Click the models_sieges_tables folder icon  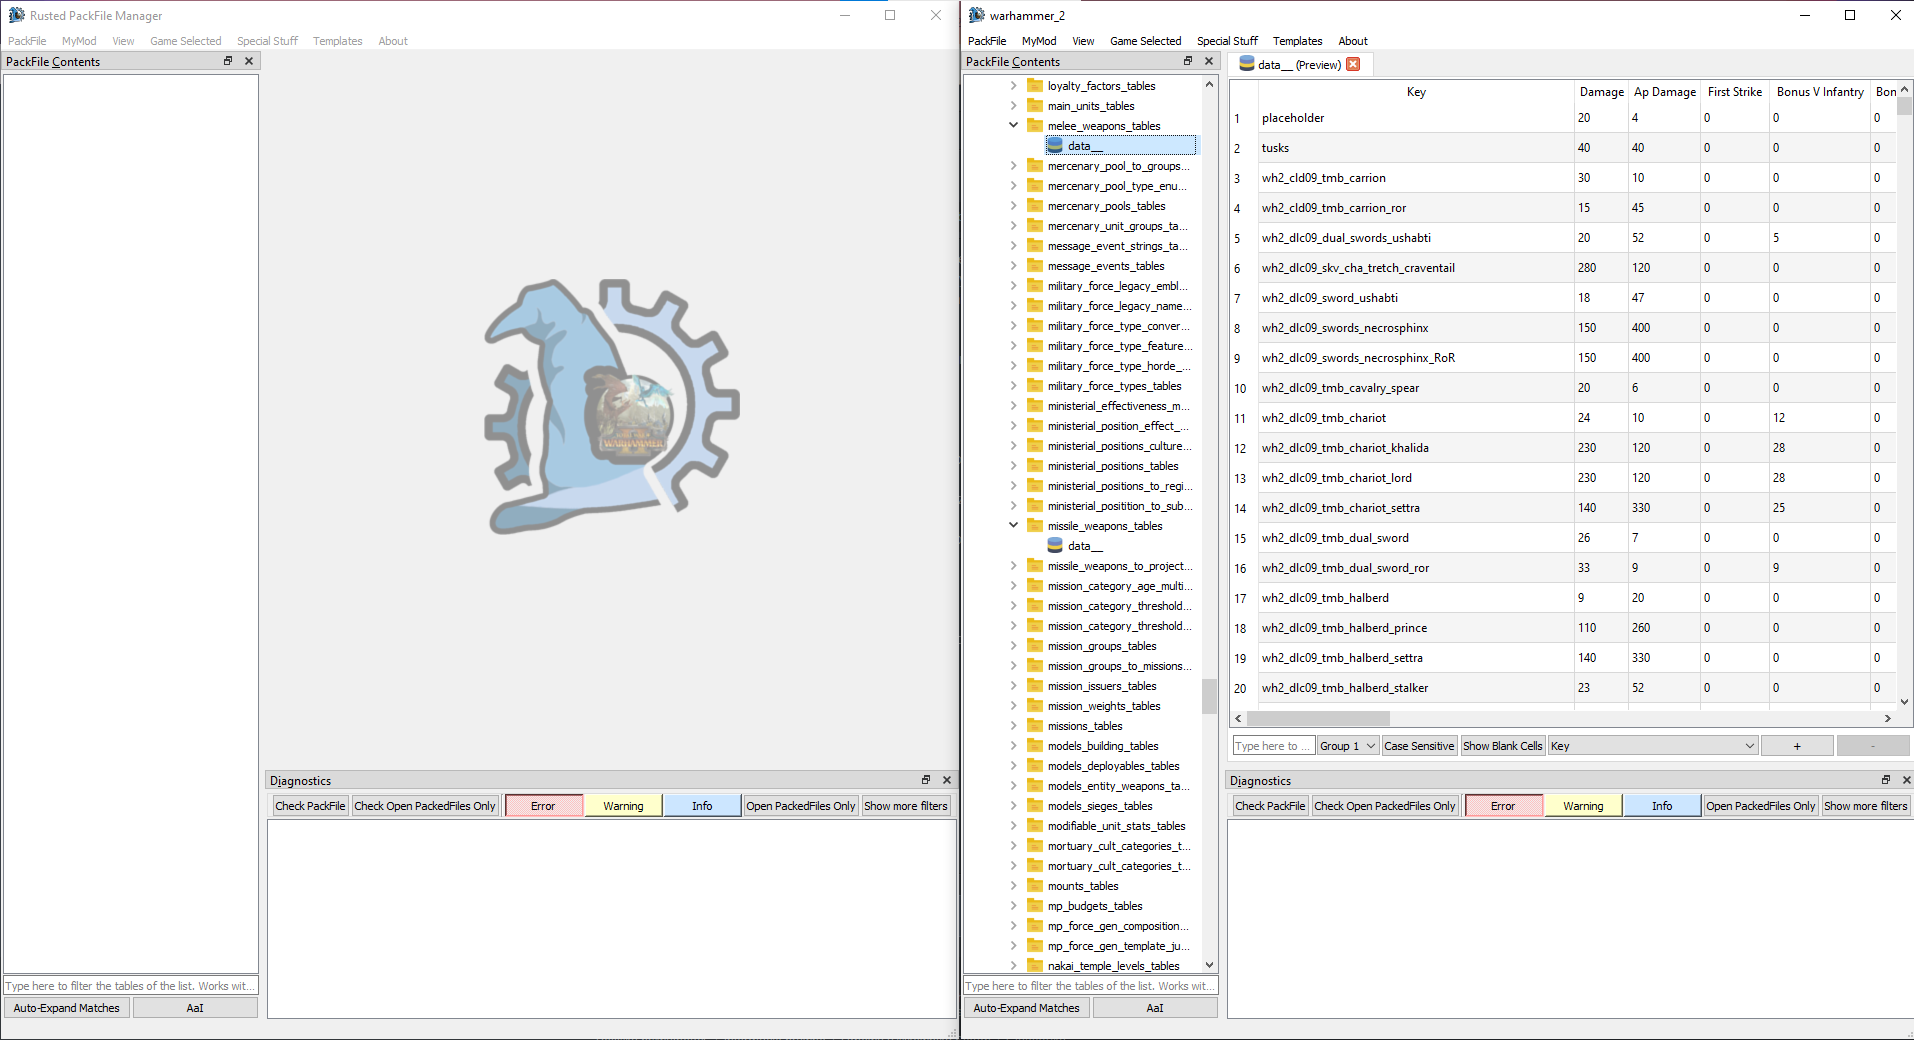click(x=1035, y=806)
